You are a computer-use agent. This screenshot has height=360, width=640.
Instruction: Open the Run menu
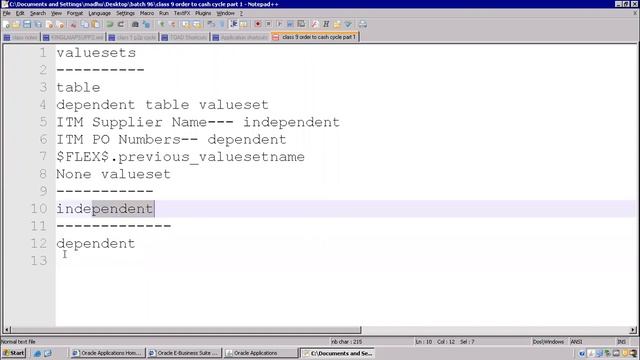coord(164,13)
